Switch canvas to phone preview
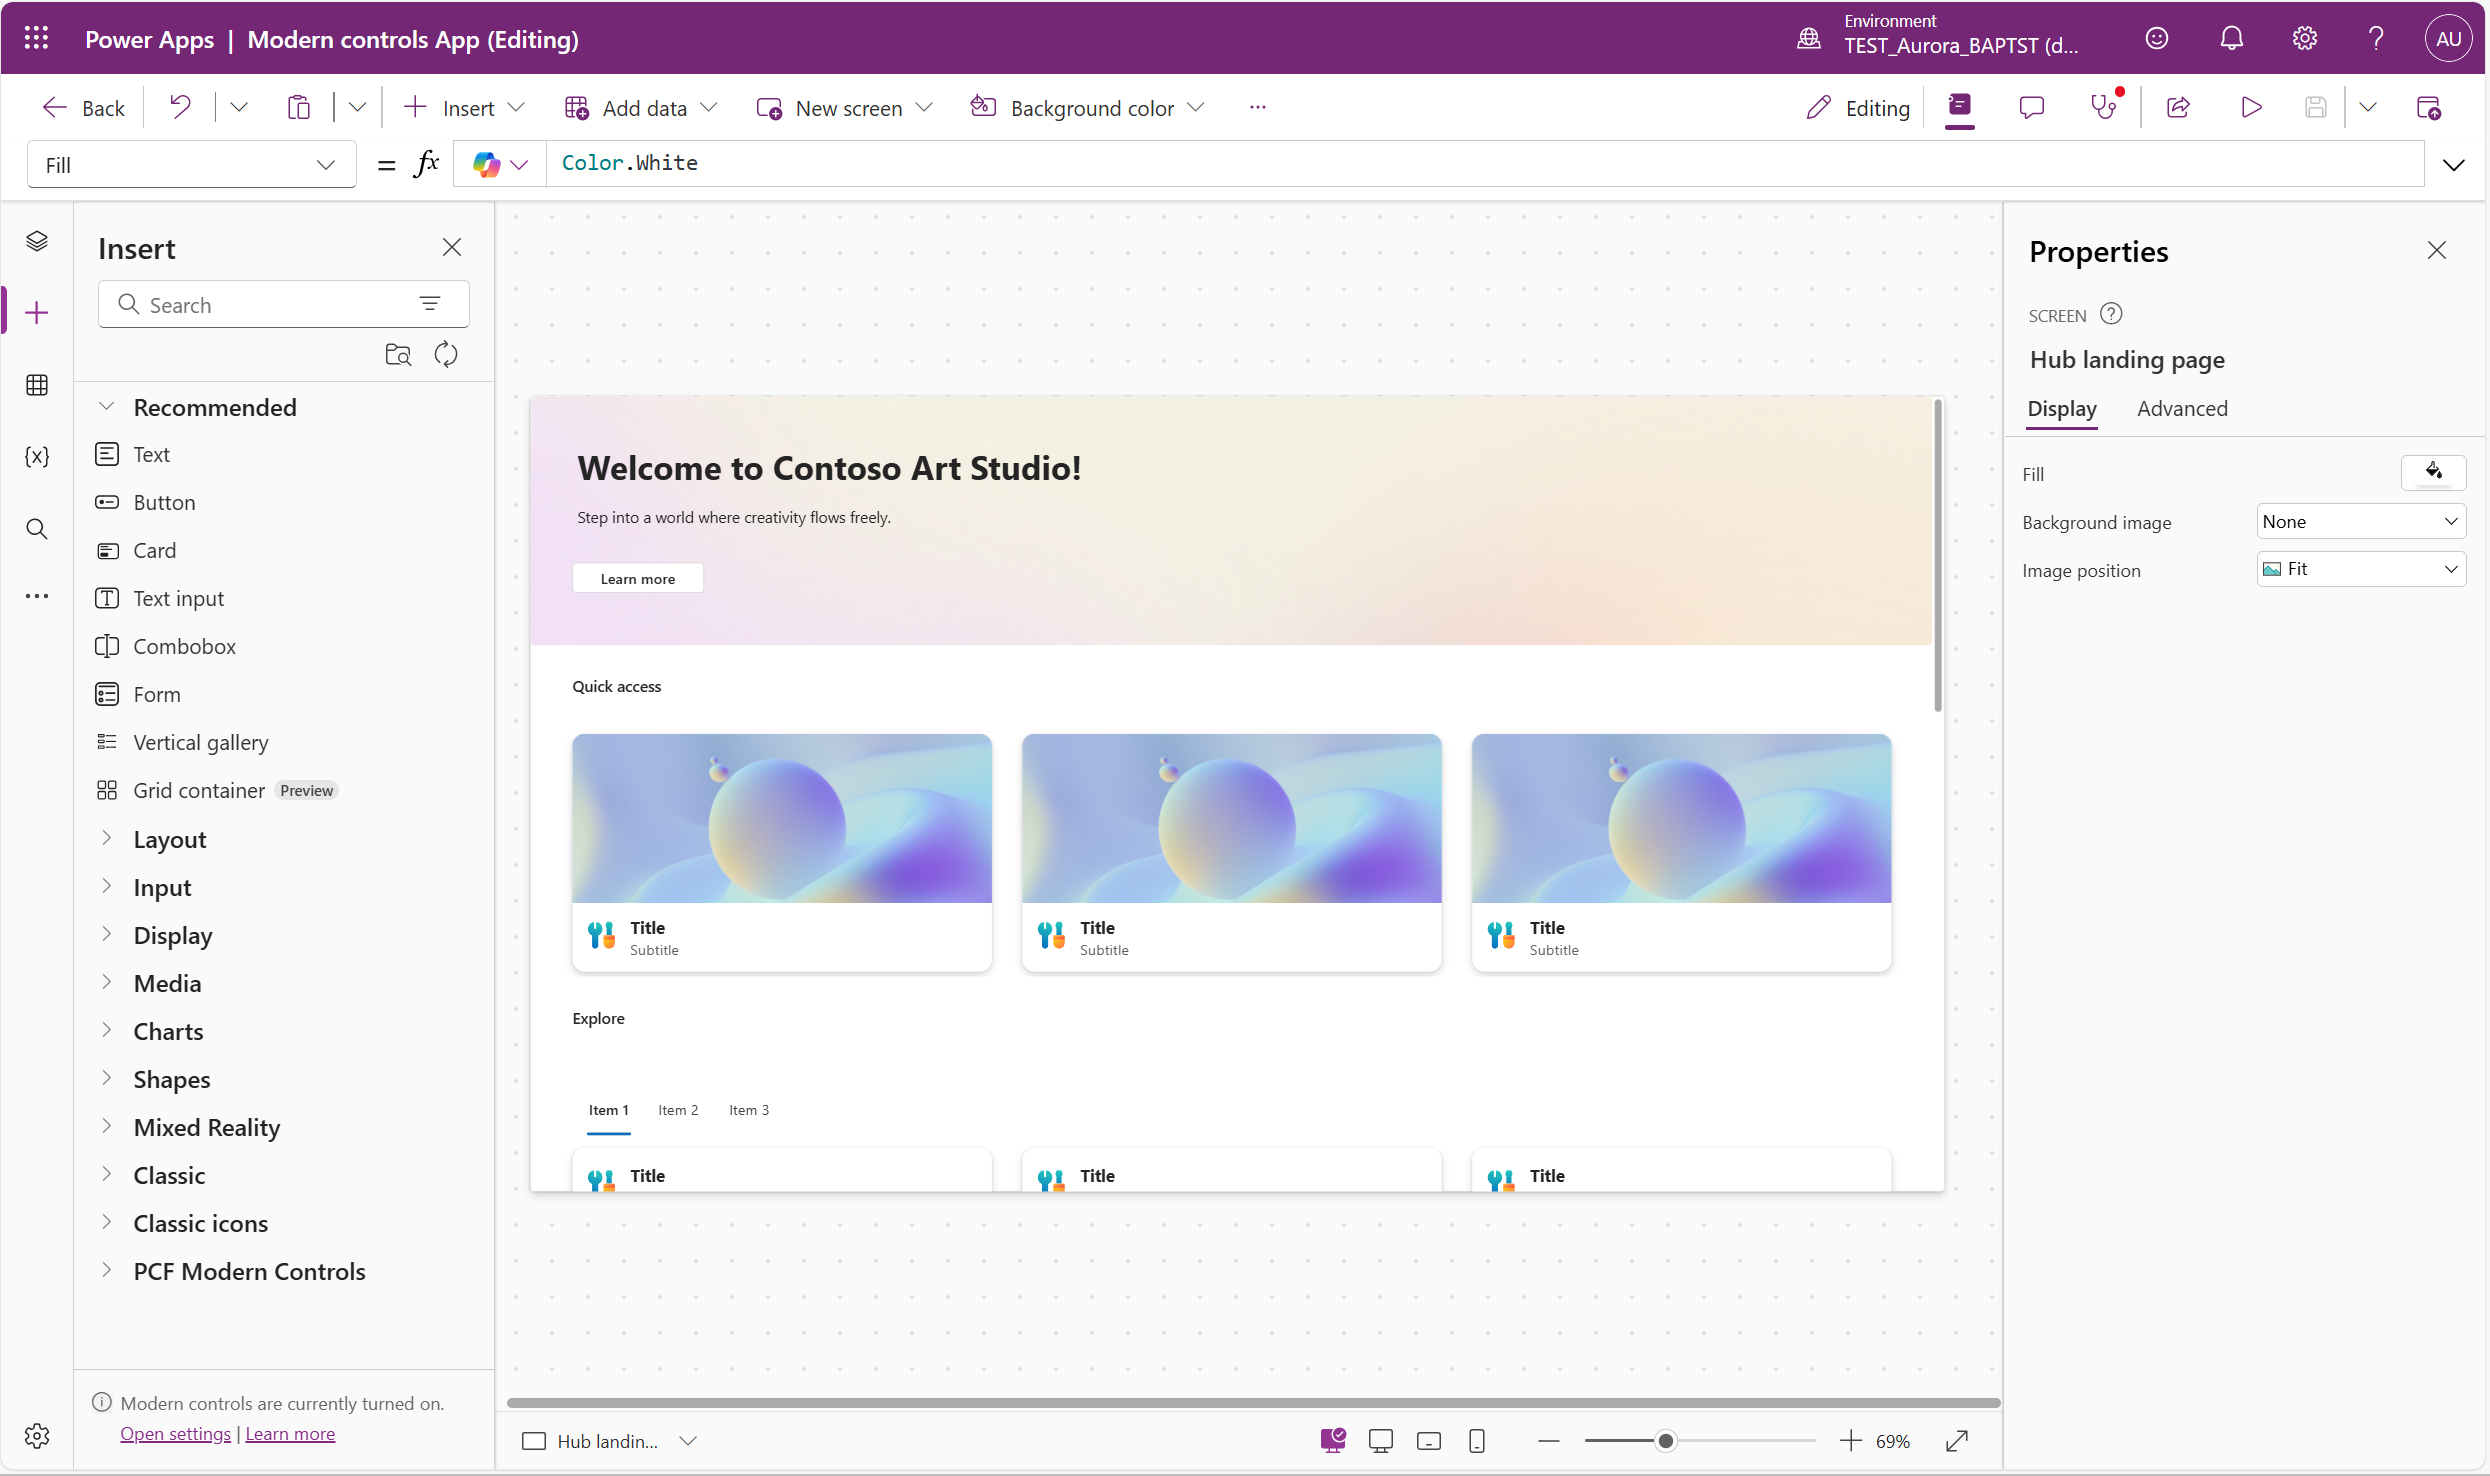The height and width of the screenshot is (1476, 2490). click(1477, 1440)
